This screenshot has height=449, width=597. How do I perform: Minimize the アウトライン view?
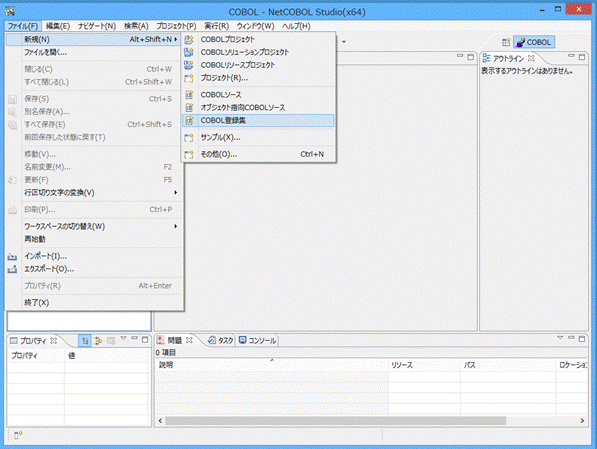tap(571, 56)
